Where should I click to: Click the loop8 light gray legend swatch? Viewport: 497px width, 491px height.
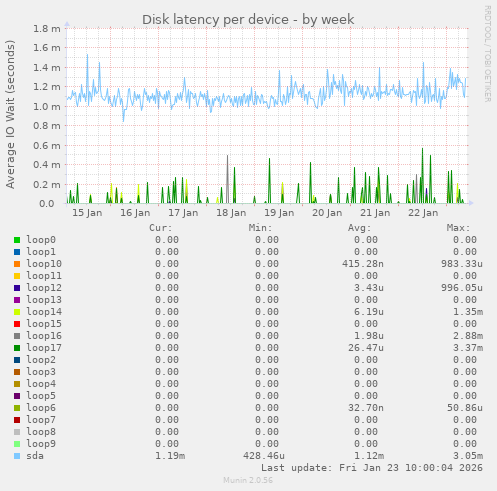[17, 432]
